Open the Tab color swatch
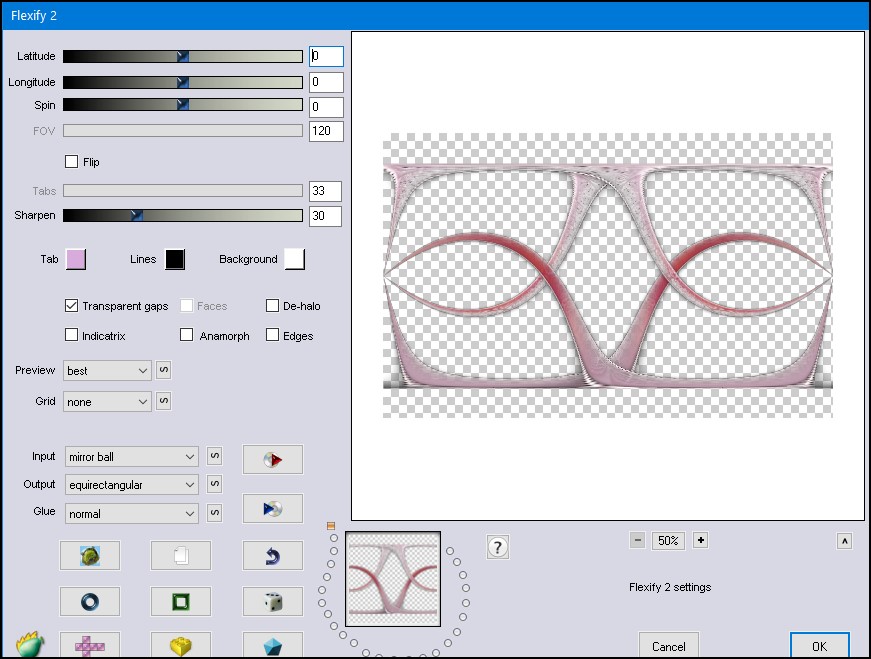 pyautogui.click(x=76, y=259)
